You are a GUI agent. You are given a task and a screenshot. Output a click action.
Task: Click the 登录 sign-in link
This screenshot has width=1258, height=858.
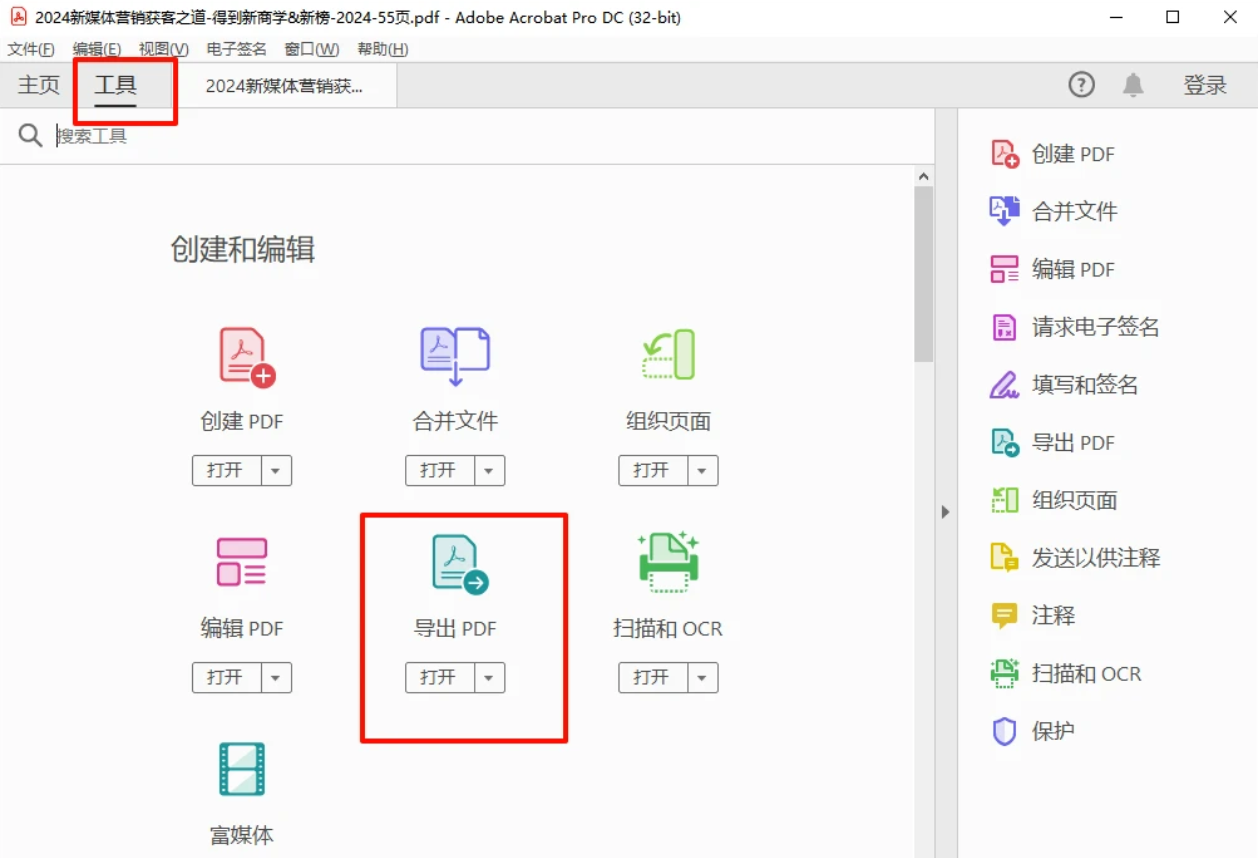coord(1205,85)
